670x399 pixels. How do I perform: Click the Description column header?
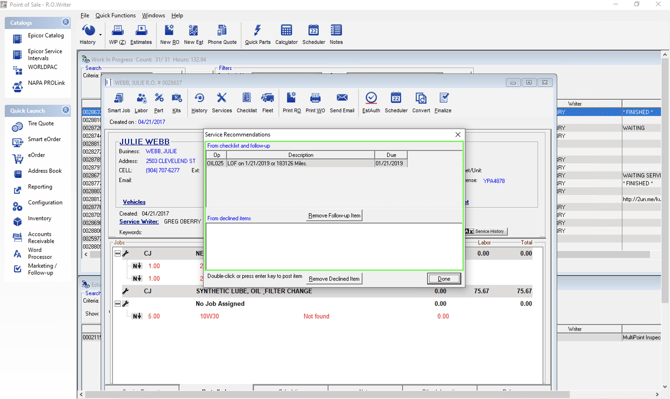(300, 155)
